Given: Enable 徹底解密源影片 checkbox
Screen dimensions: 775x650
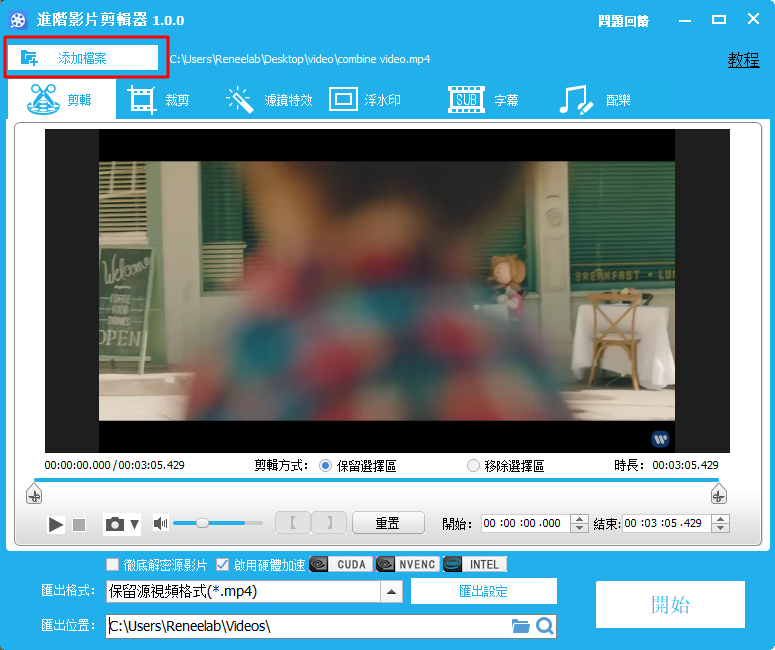Looking at the screenshot, I should coord(113,564).
